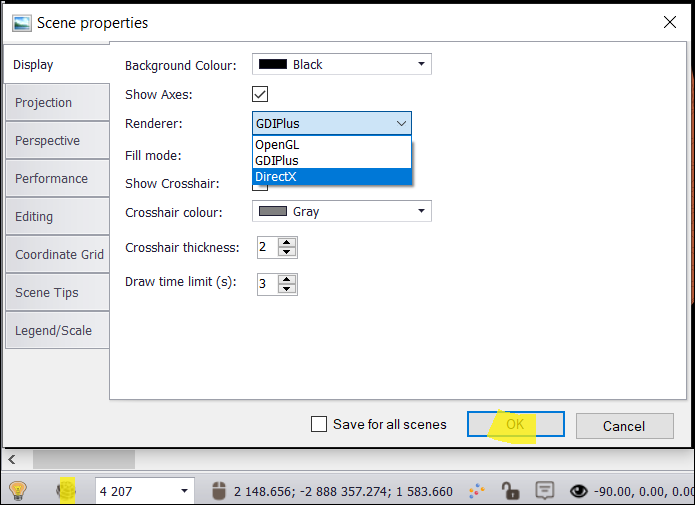Open the comment bubble icon in status bar
This screenshot has height=505, width=695.
pos(544,490)
